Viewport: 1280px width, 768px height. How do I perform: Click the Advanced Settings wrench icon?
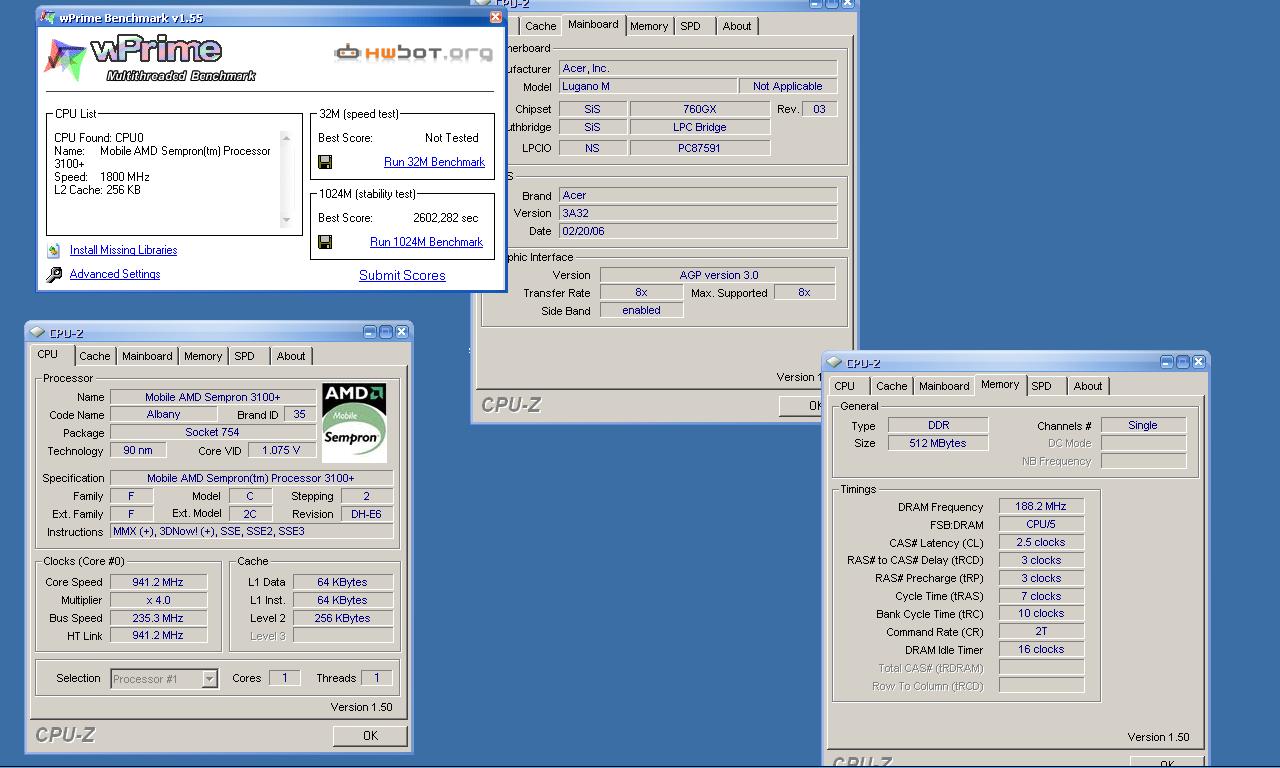tap(54, 274)
